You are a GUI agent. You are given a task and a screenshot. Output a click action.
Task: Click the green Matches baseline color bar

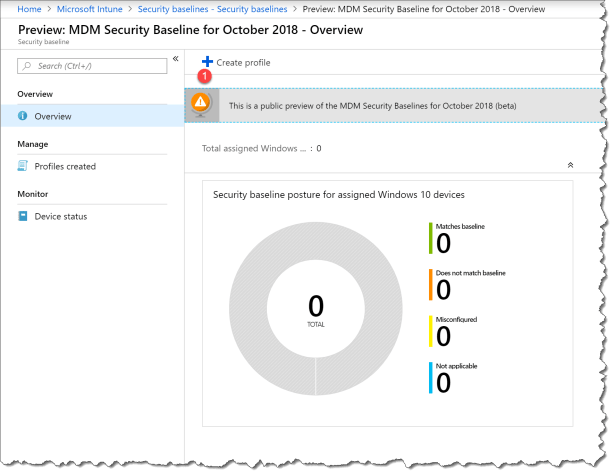tap(431, 238)
